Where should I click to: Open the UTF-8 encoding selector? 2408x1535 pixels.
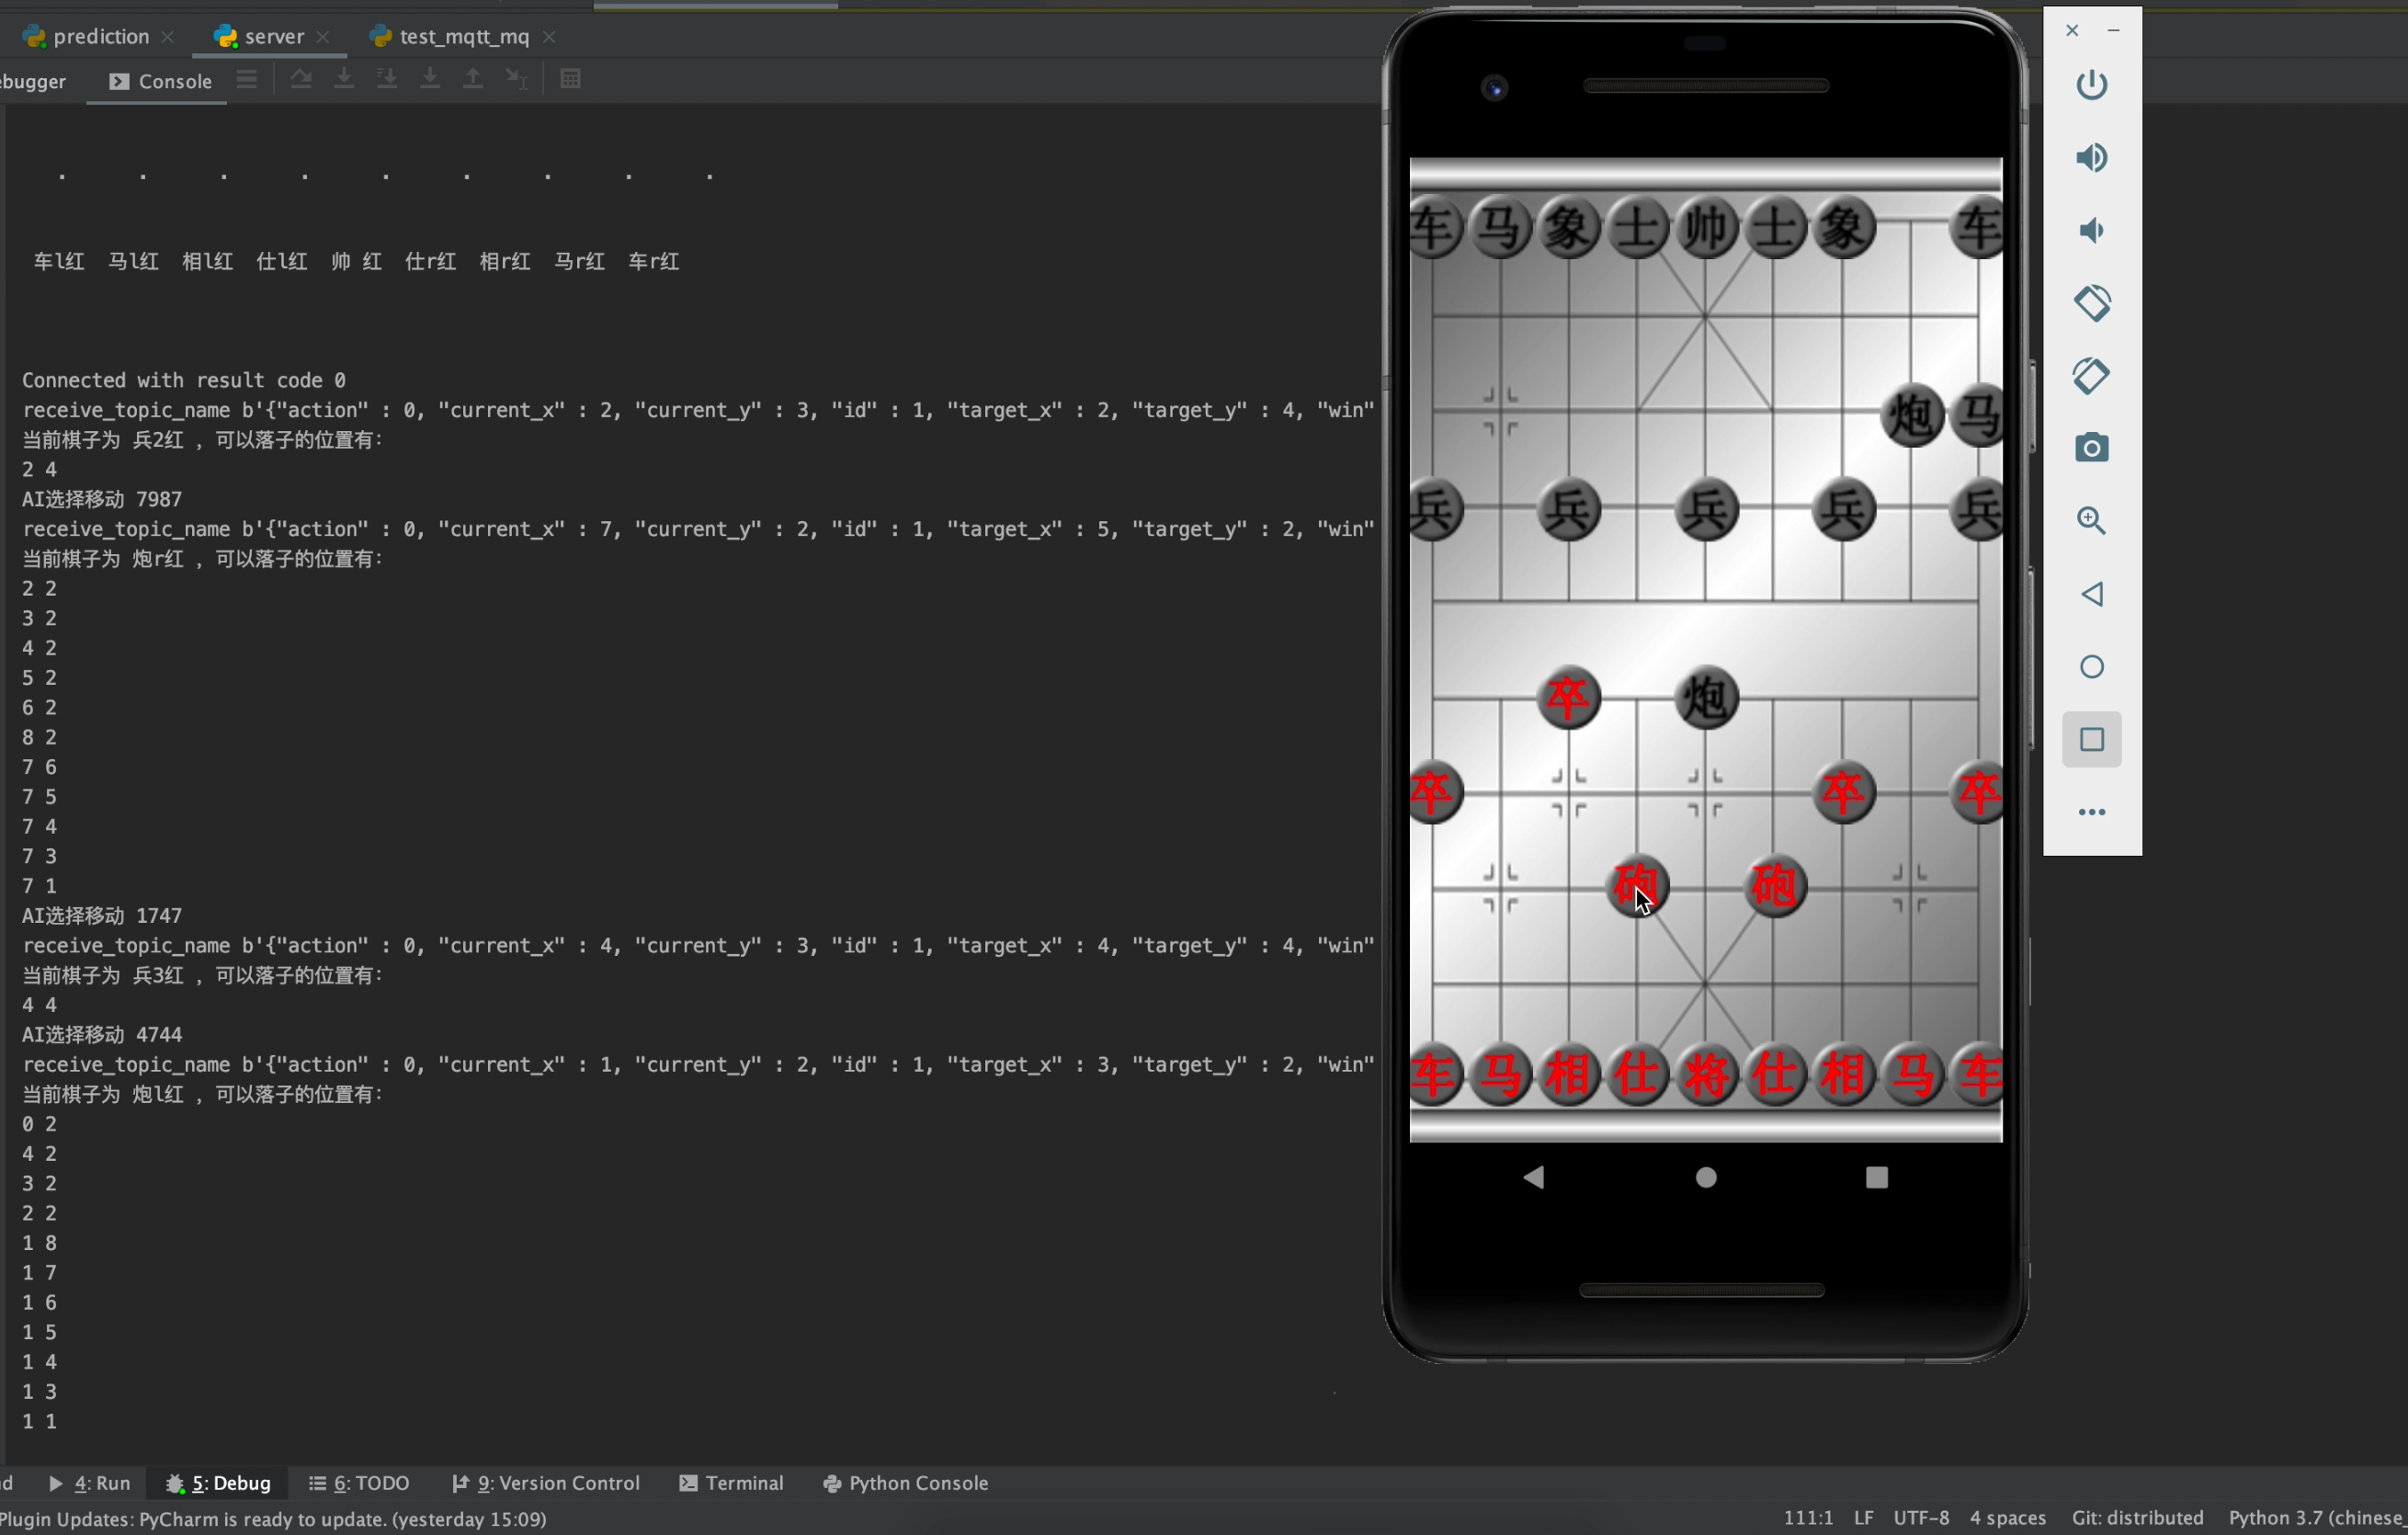coord(1920,1517)
